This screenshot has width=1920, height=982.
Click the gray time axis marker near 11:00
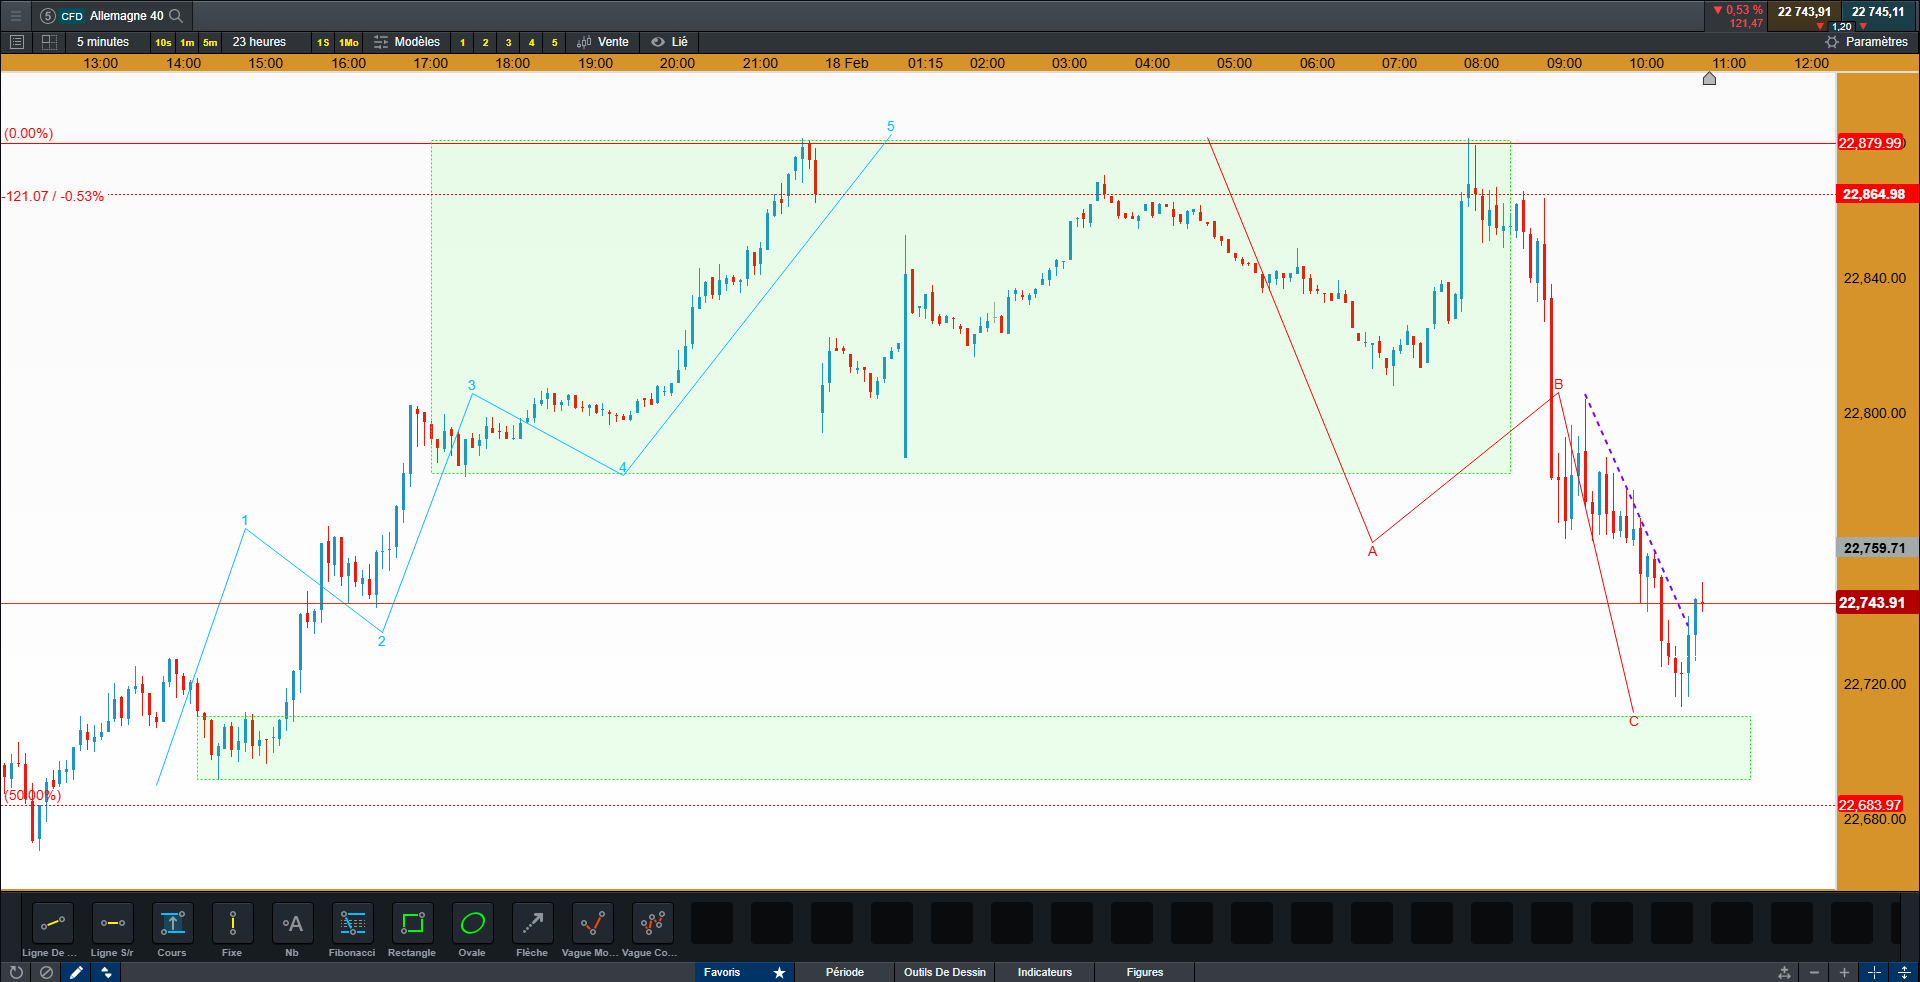[x=1709, y=79]
